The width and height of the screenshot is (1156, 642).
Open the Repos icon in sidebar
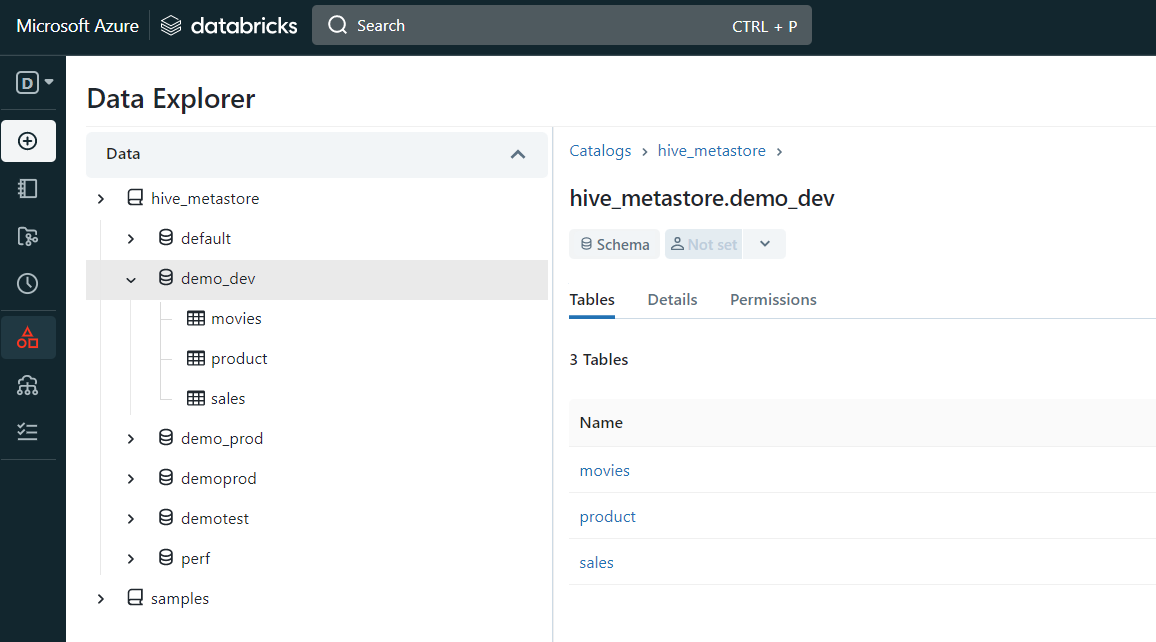coord(28,236)
